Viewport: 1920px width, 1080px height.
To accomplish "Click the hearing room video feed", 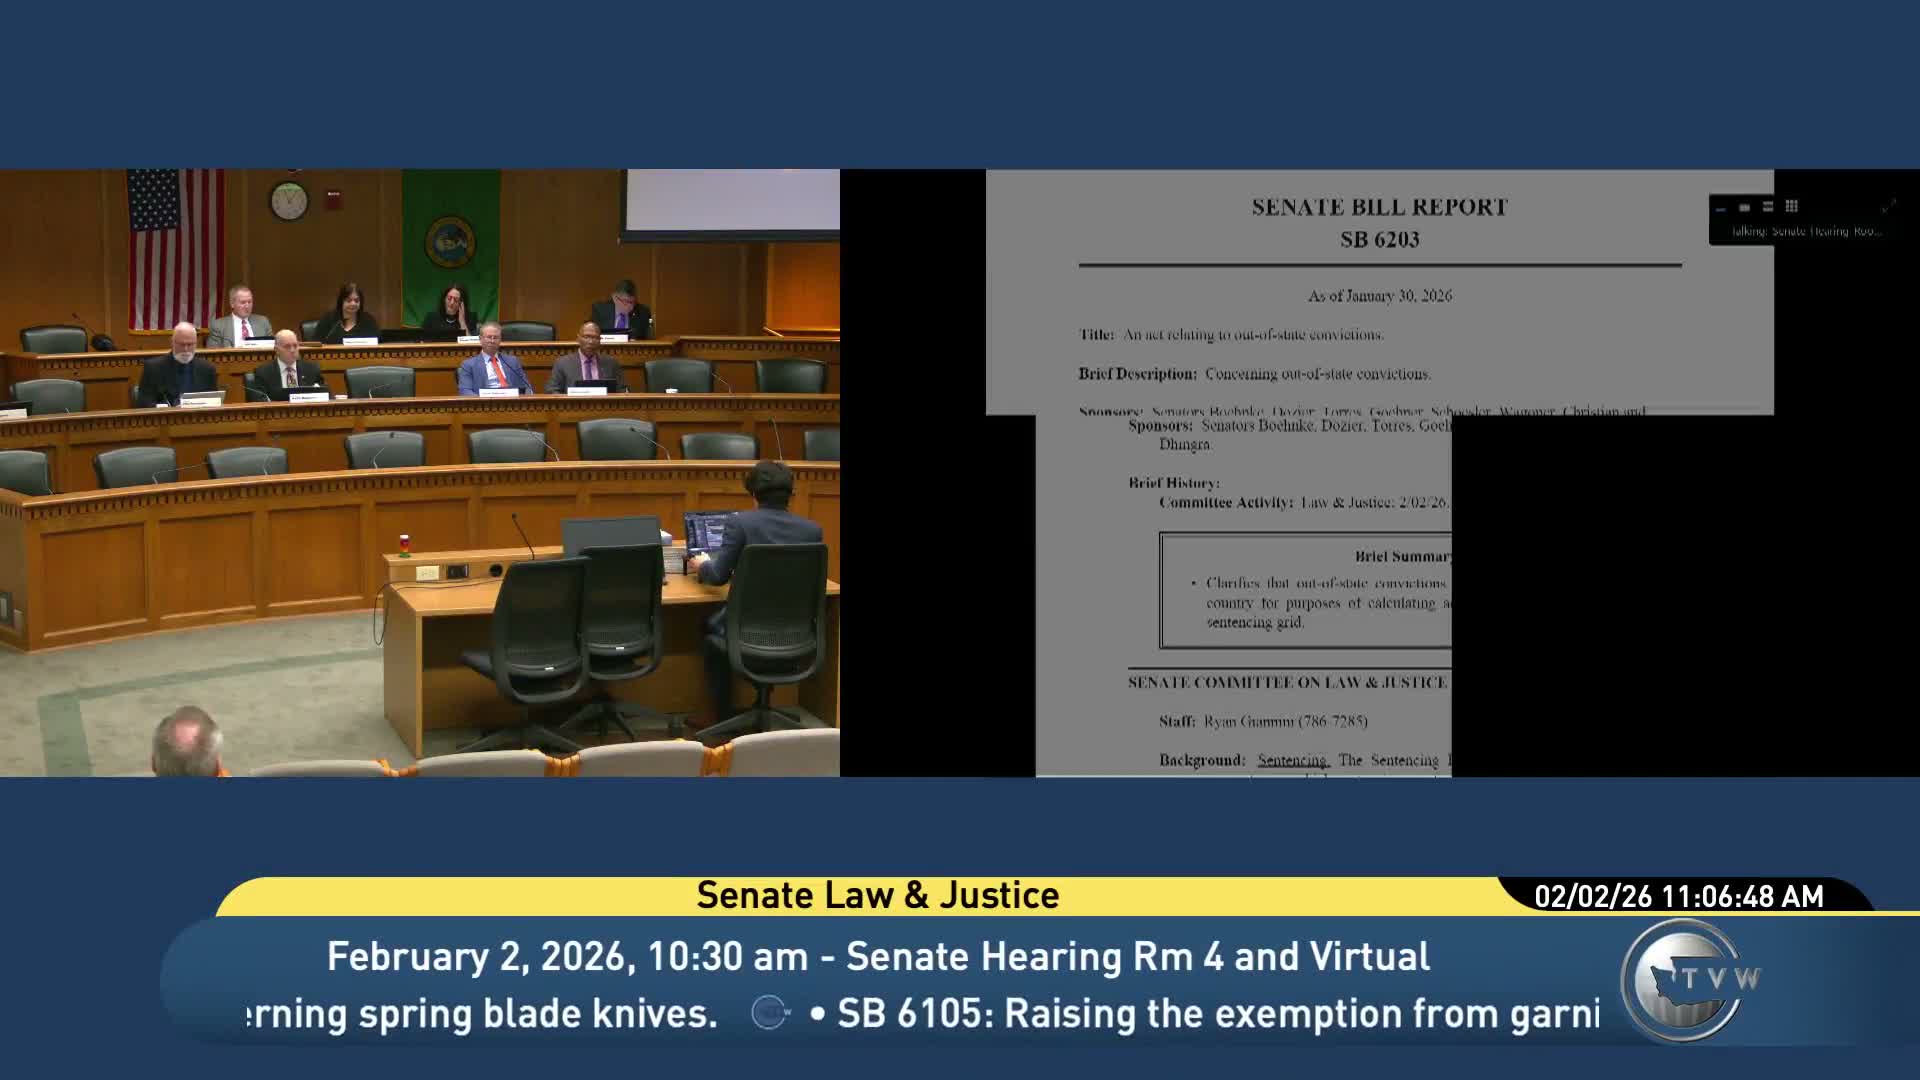I will coord(420,472).
